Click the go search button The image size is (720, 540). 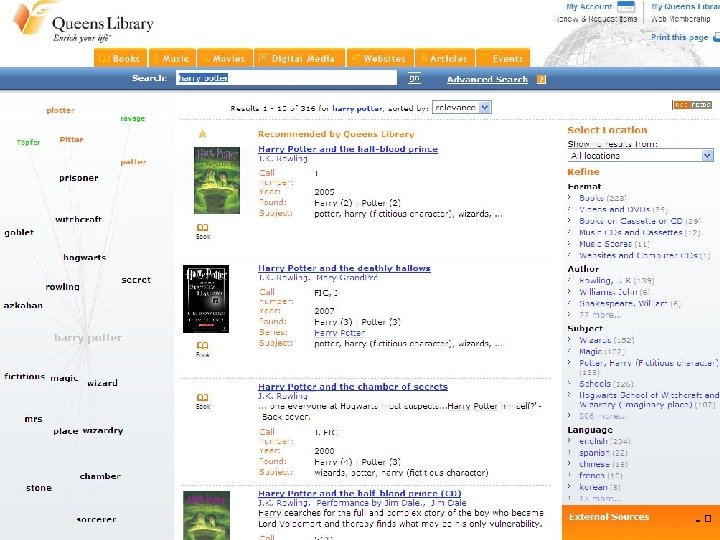click(x=414, y=79)
